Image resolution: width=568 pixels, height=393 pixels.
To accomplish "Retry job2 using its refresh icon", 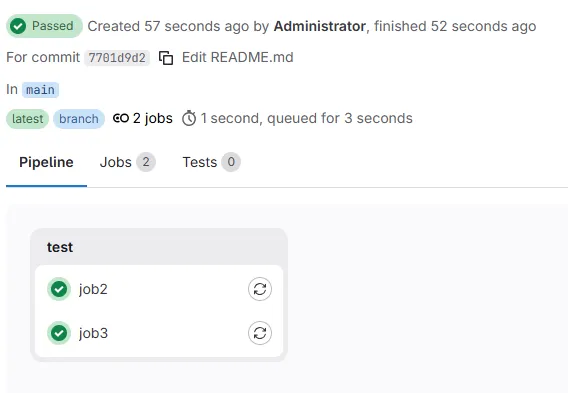I will pos(260,289).
